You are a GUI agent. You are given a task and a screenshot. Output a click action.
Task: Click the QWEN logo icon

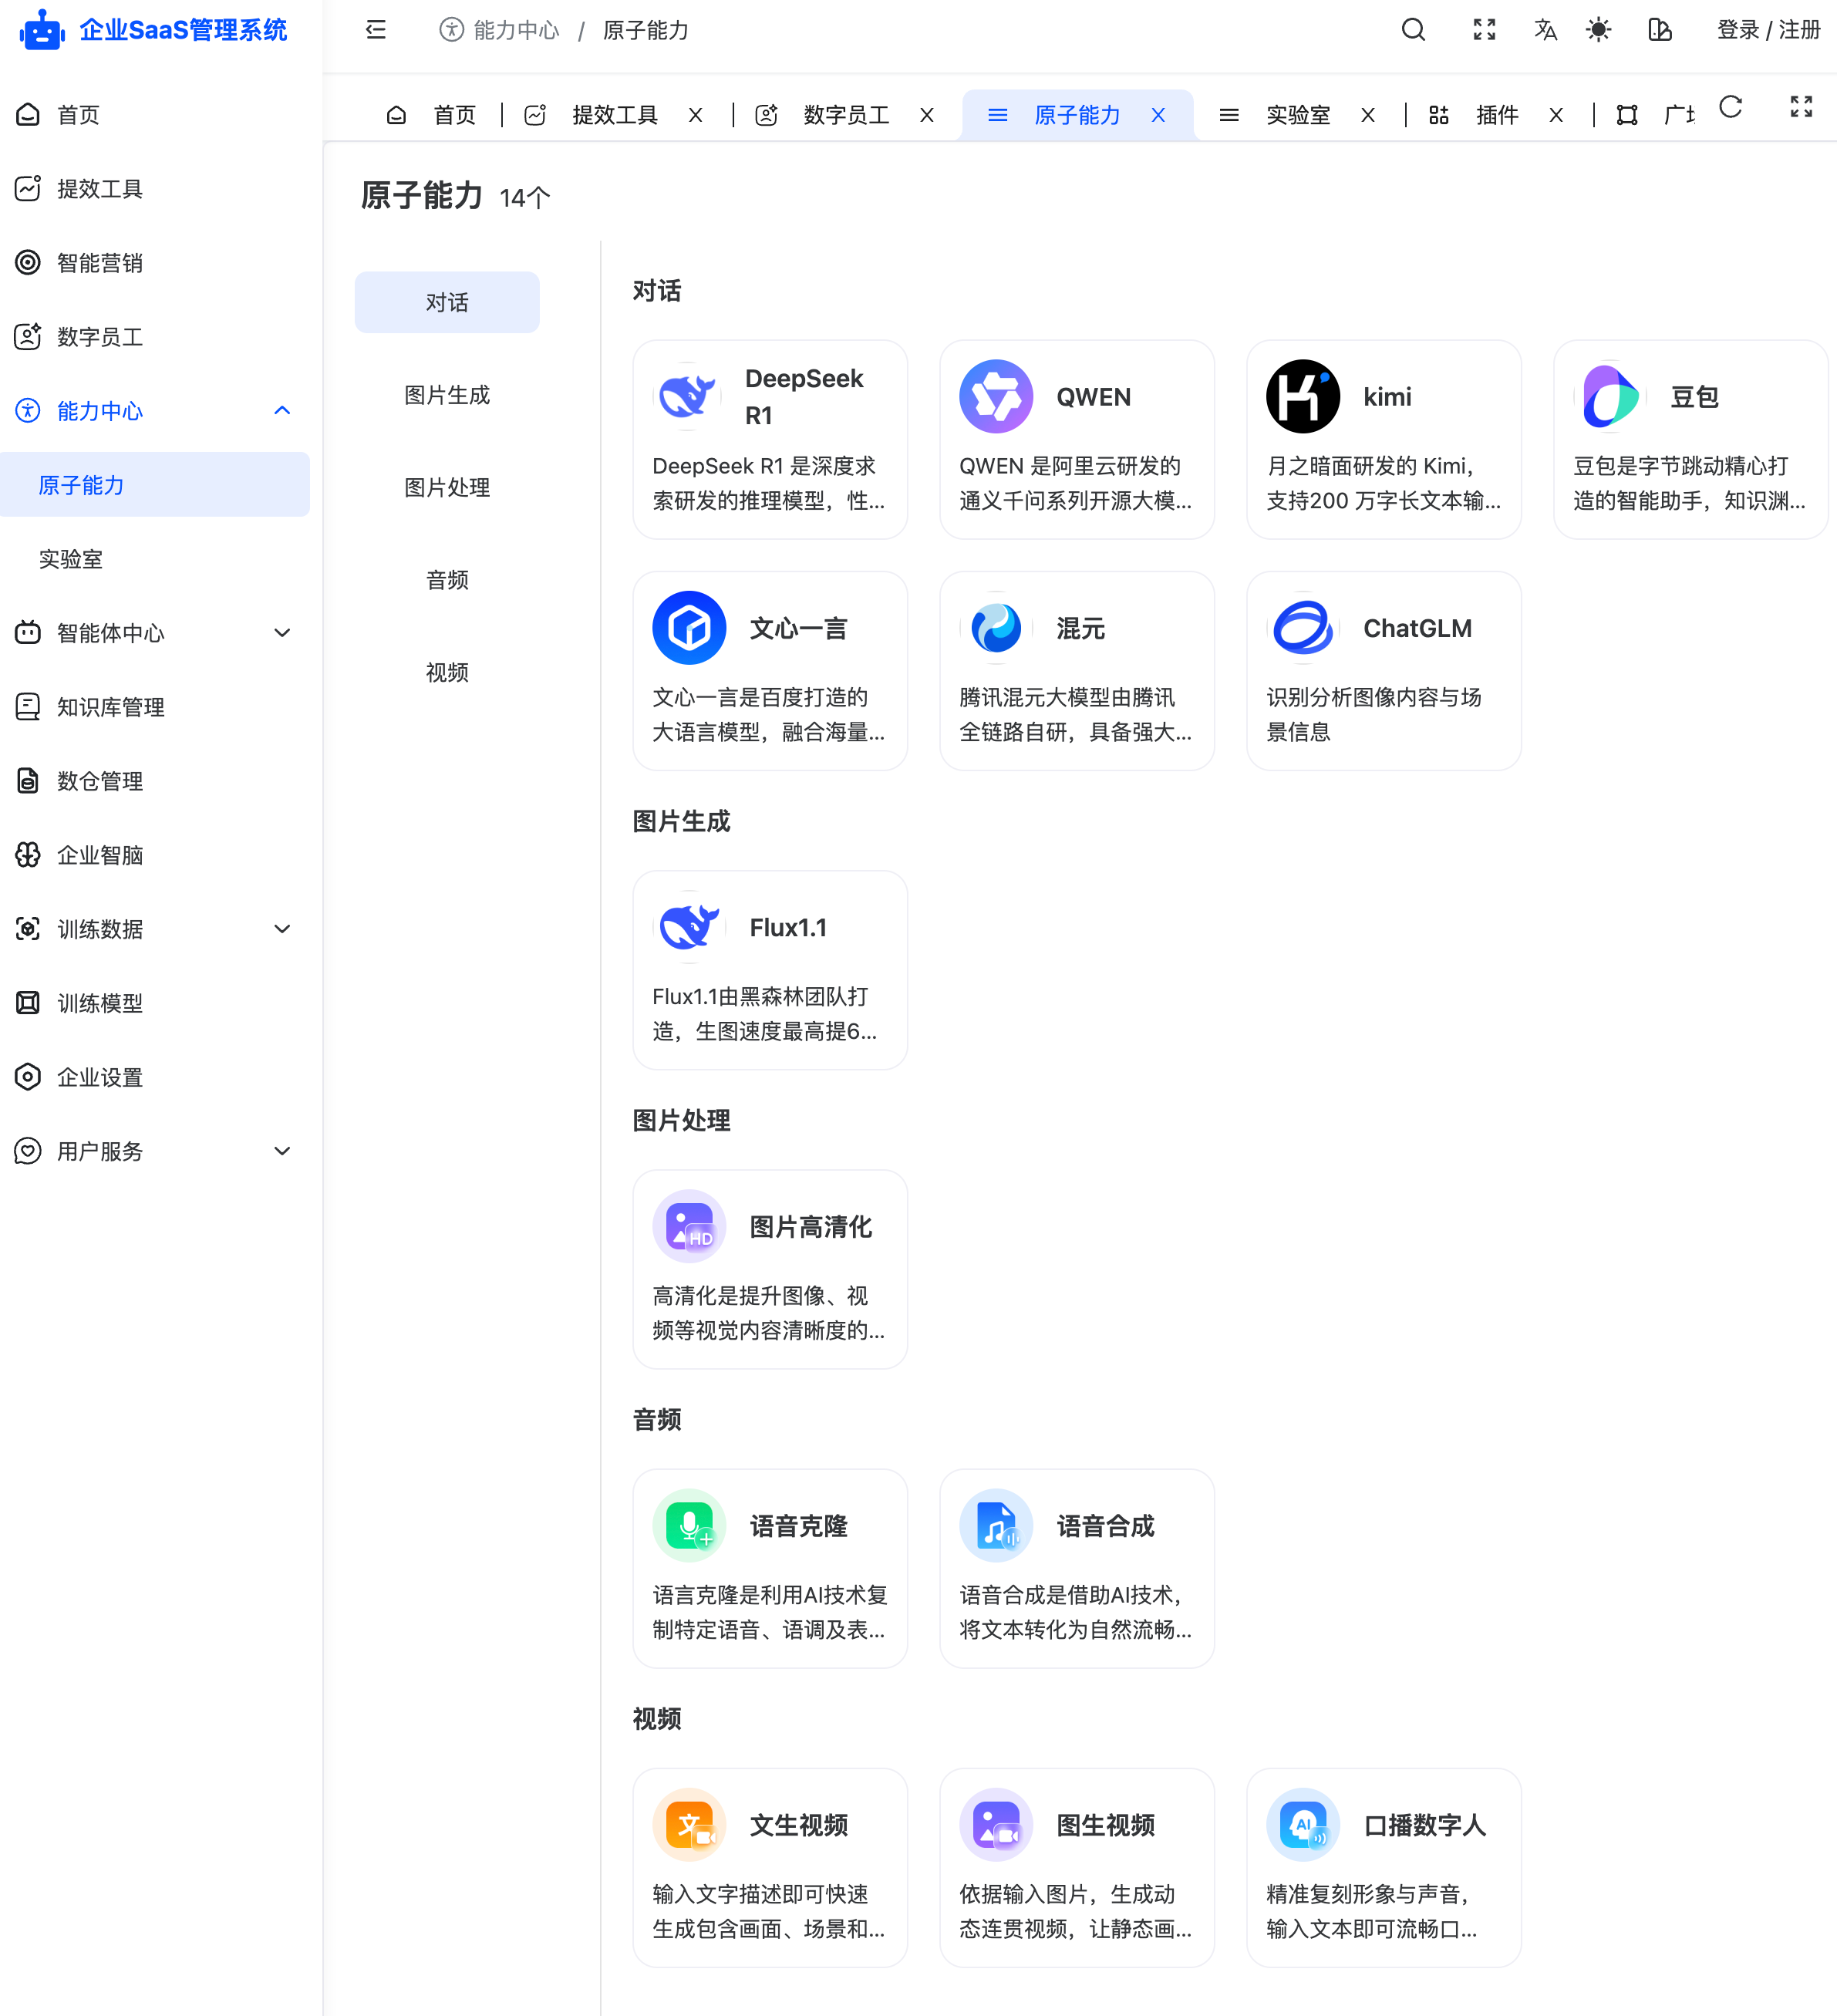point(995,397)
